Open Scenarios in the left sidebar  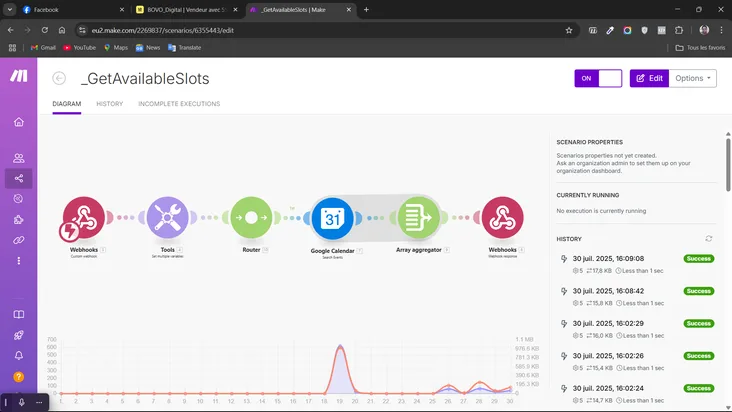click(18, 178)
